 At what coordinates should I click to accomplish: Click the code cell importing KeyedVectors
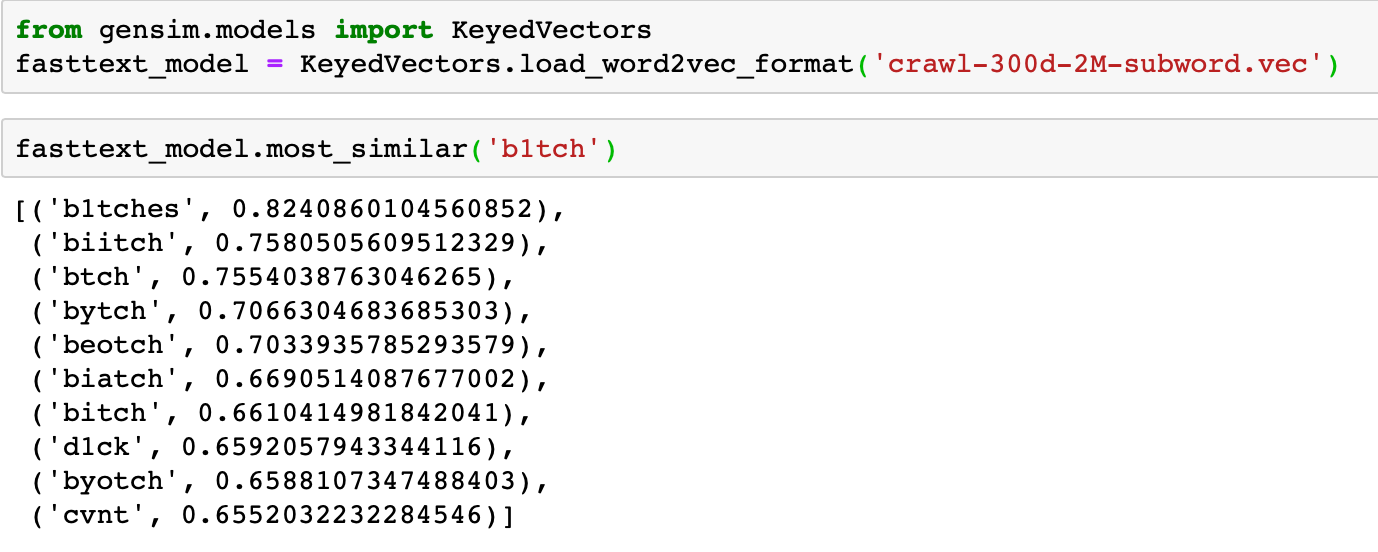point(689,47)
